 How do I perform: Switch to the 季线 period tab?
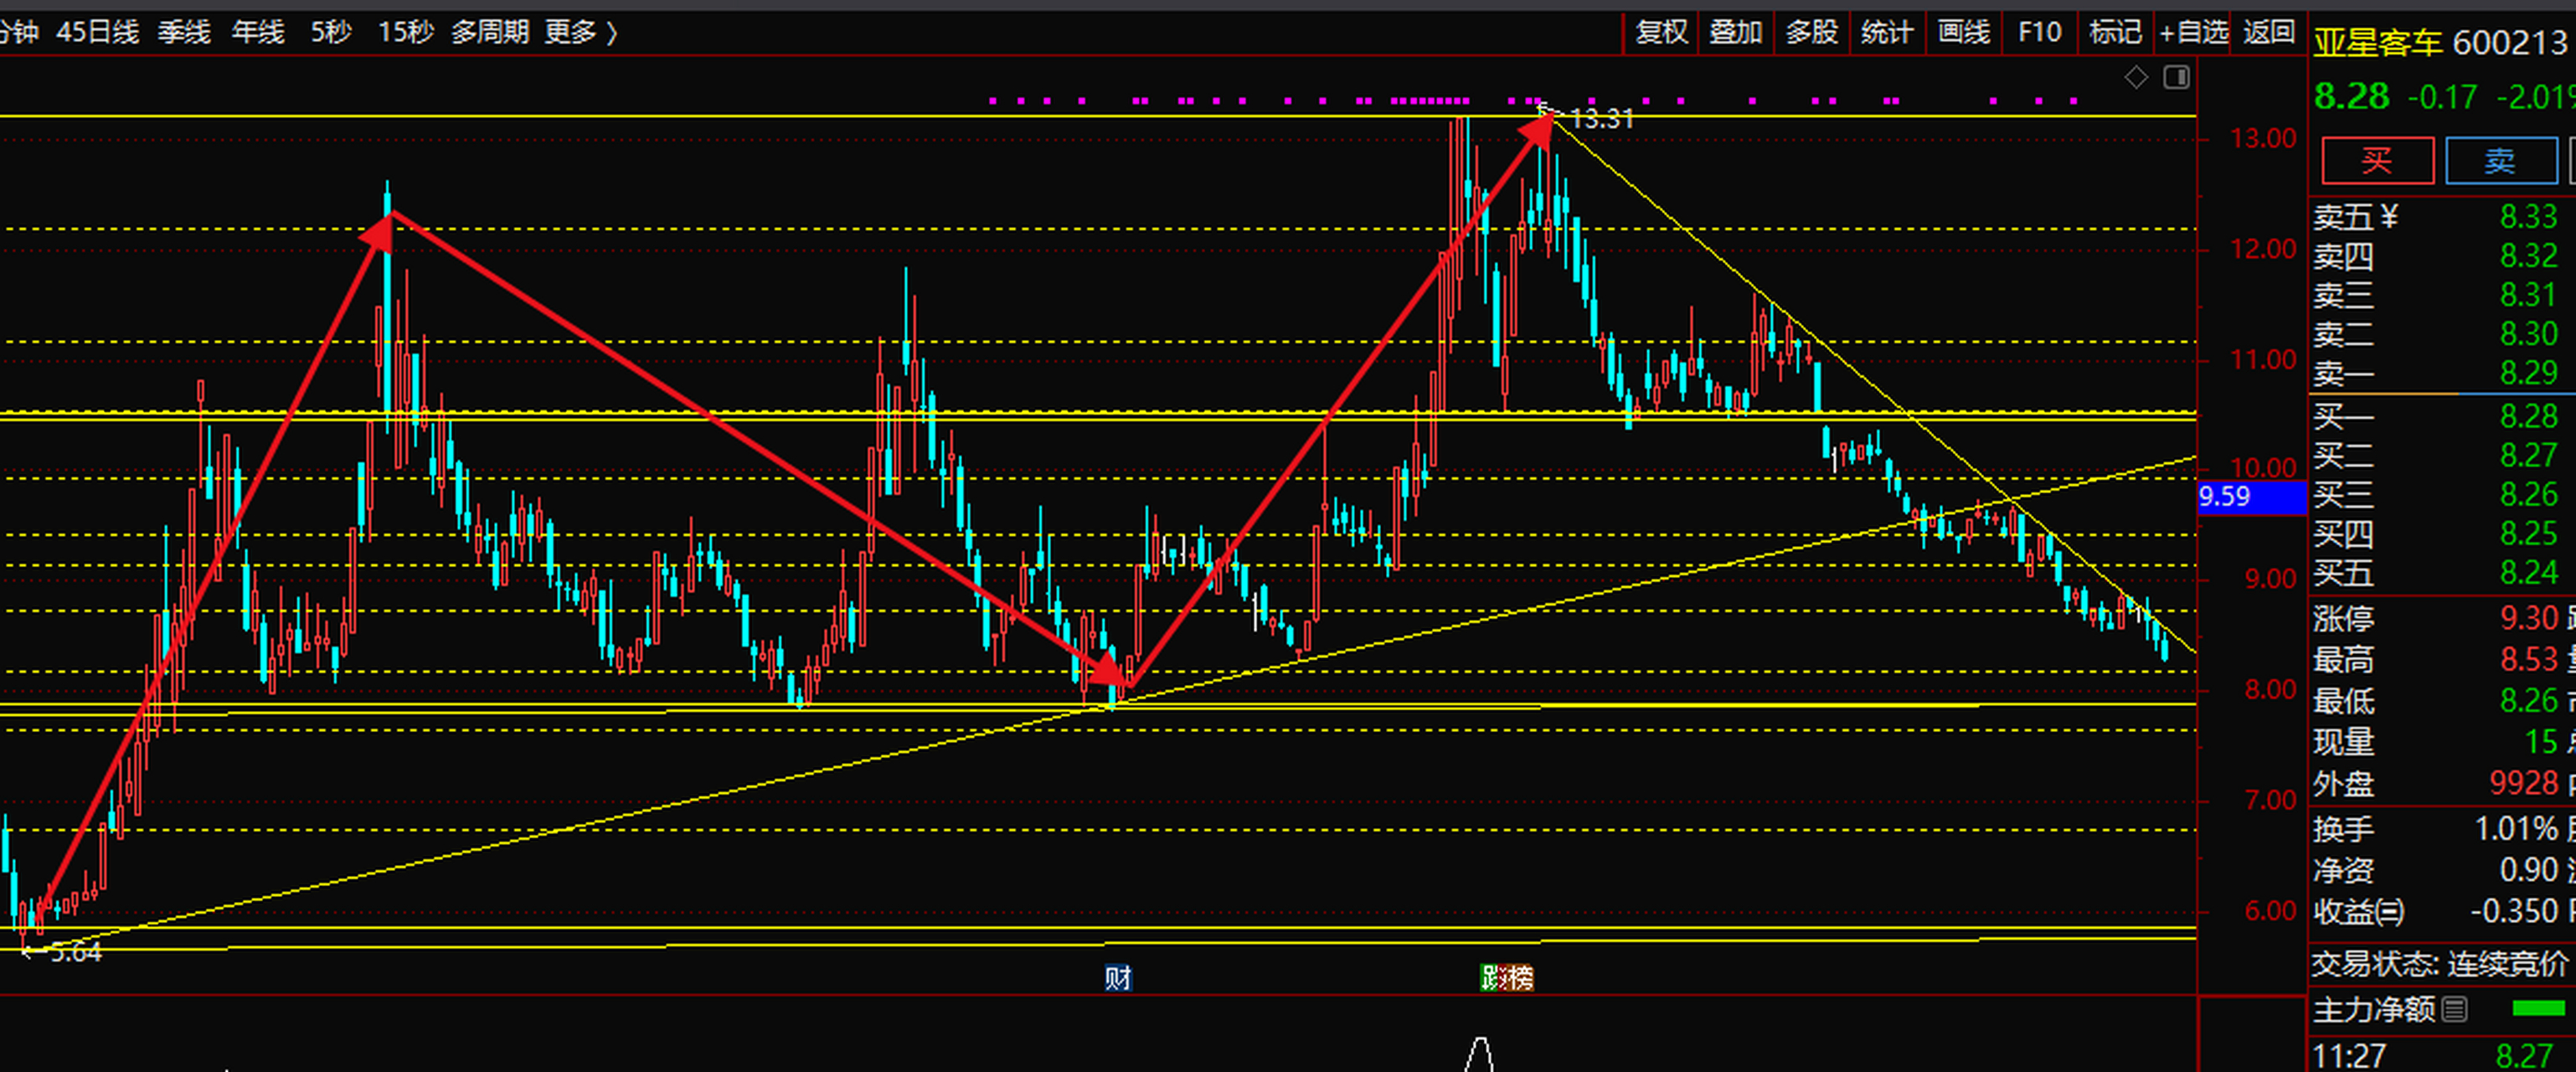tap(184, 32)
